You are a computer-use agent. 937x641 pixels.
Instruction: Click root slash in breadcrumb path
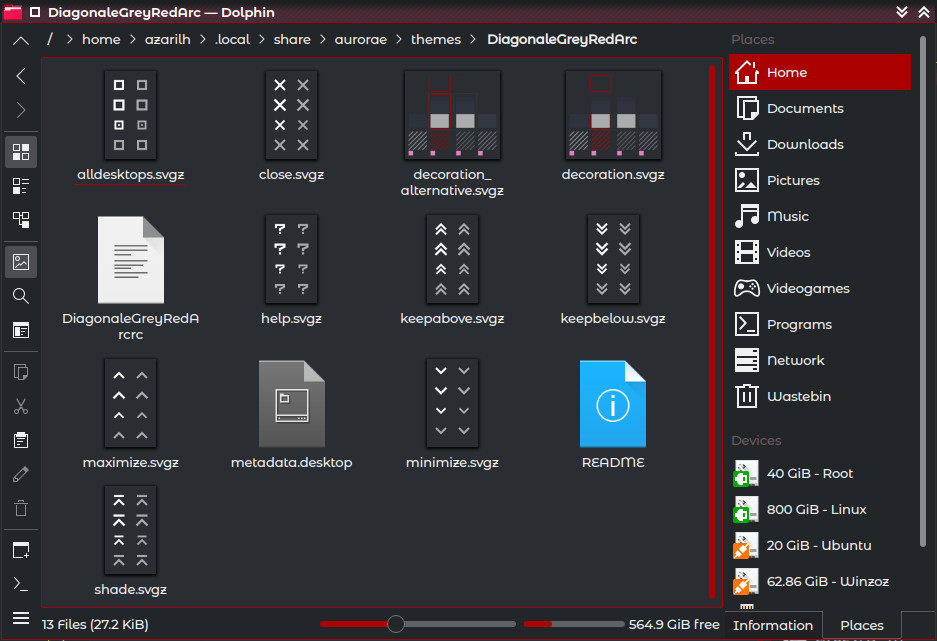coord(50,39)
